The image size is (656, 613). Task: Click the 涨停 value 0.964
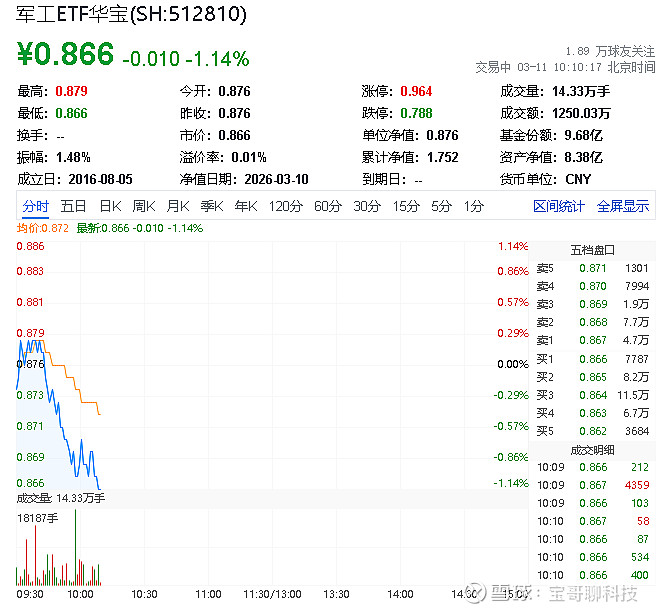[416, 91]
